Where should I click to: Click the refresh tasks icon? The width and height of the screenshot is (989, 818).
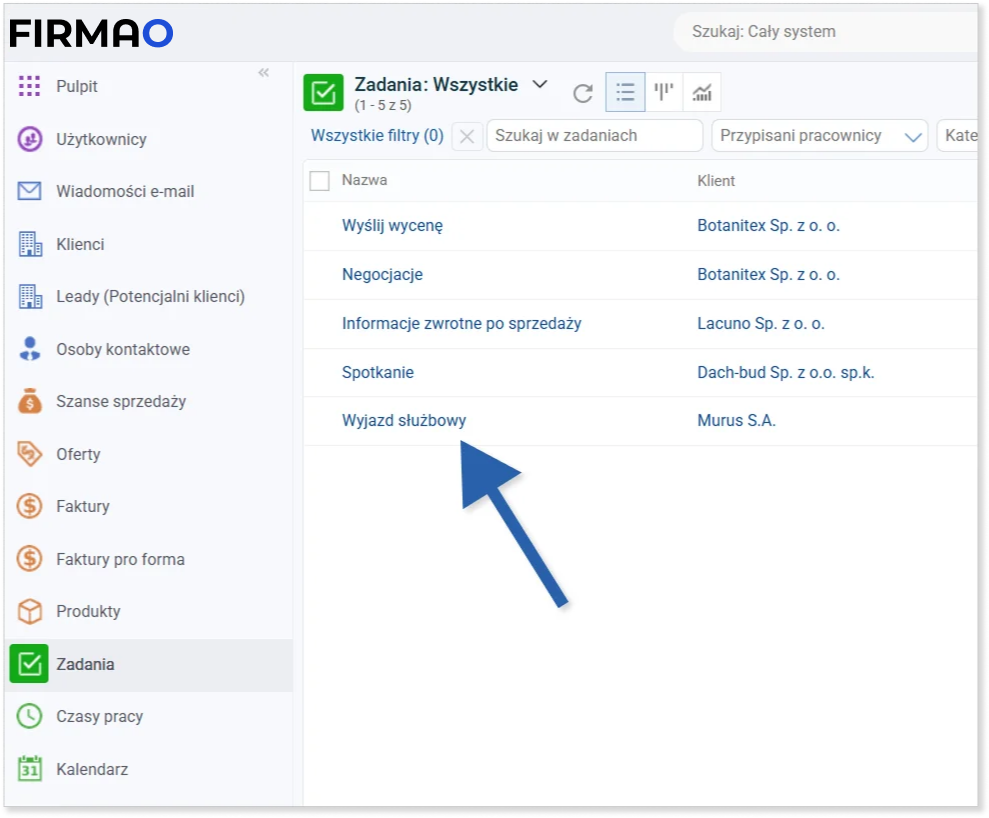coord(583,93)
